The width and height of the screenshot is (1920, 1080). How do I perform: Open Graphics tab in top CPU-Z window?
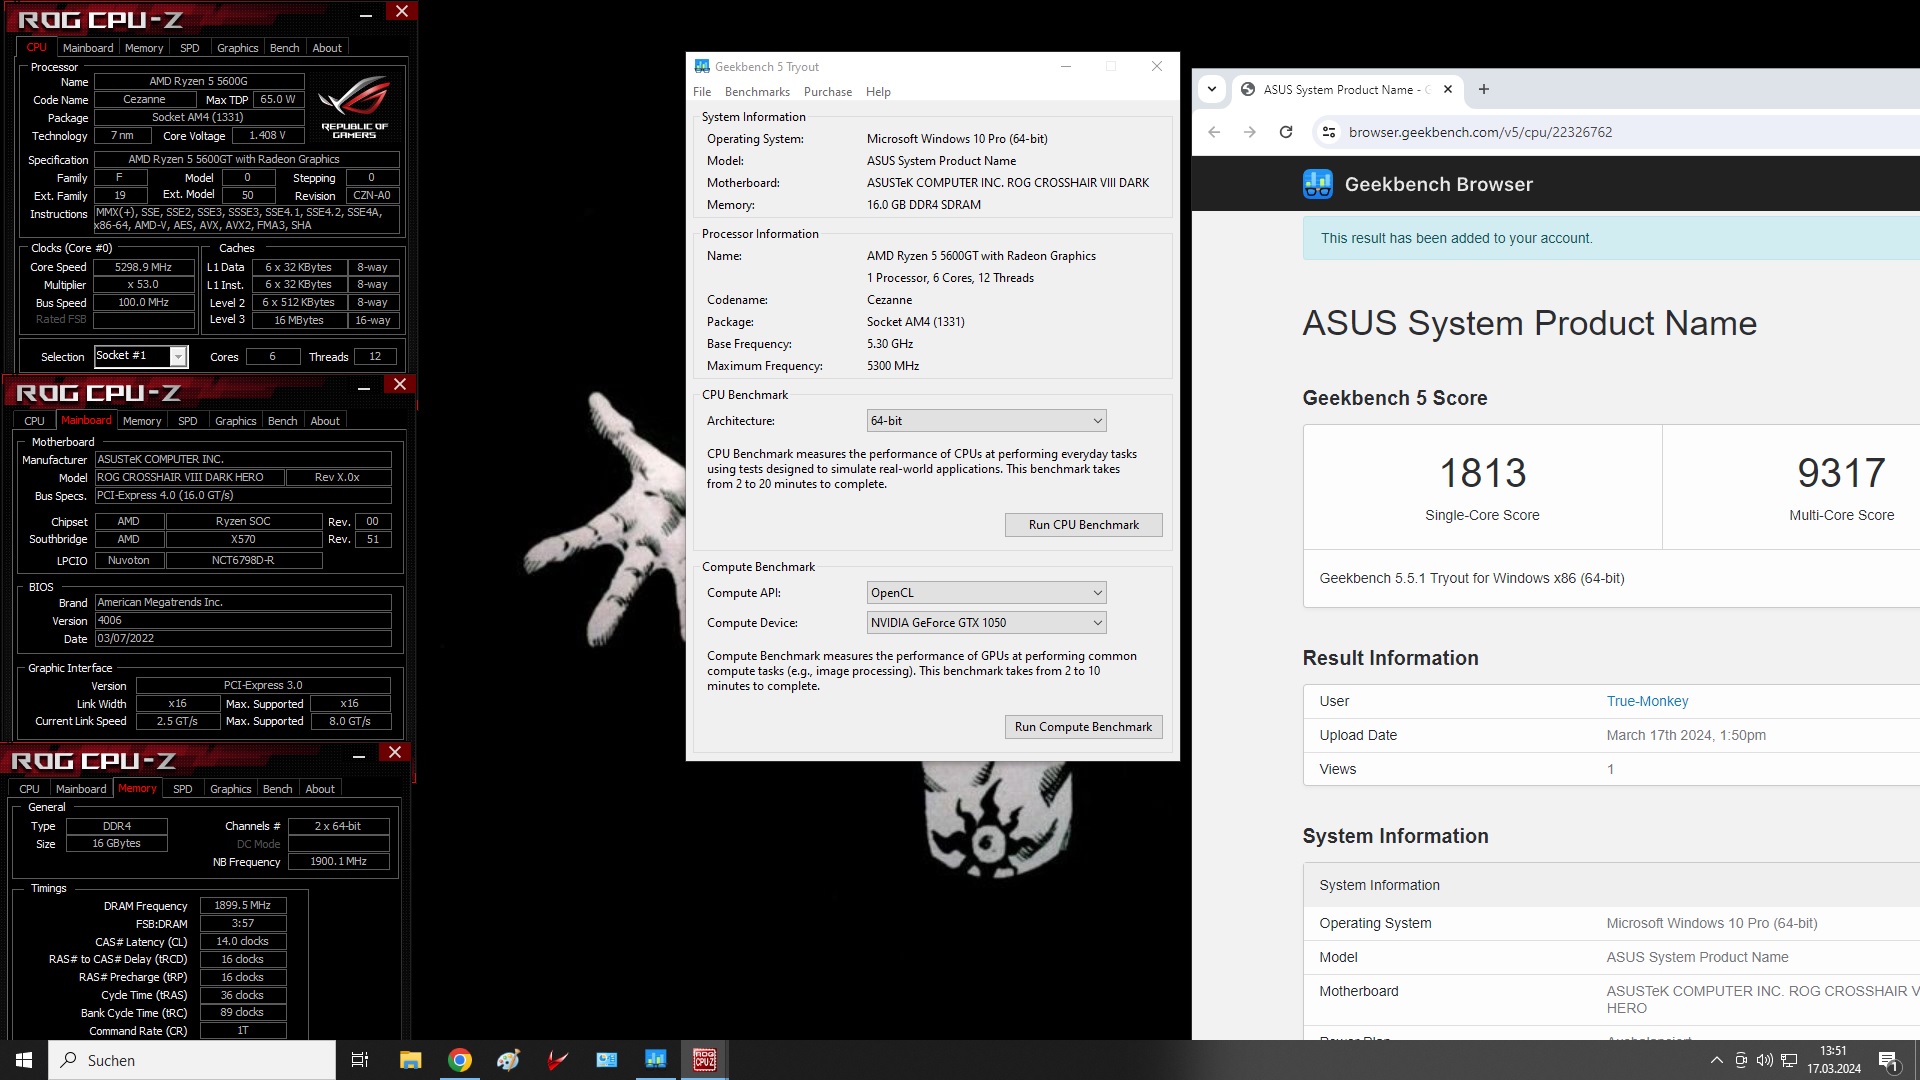tap(237, 48)
